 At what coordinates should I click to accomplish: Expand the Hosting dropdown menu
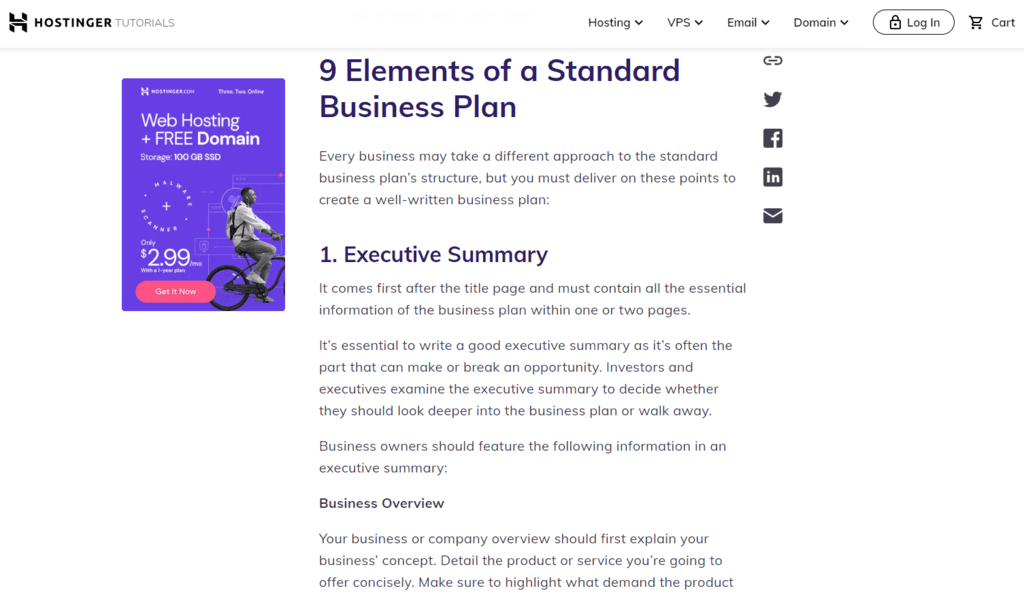point(615,22)
